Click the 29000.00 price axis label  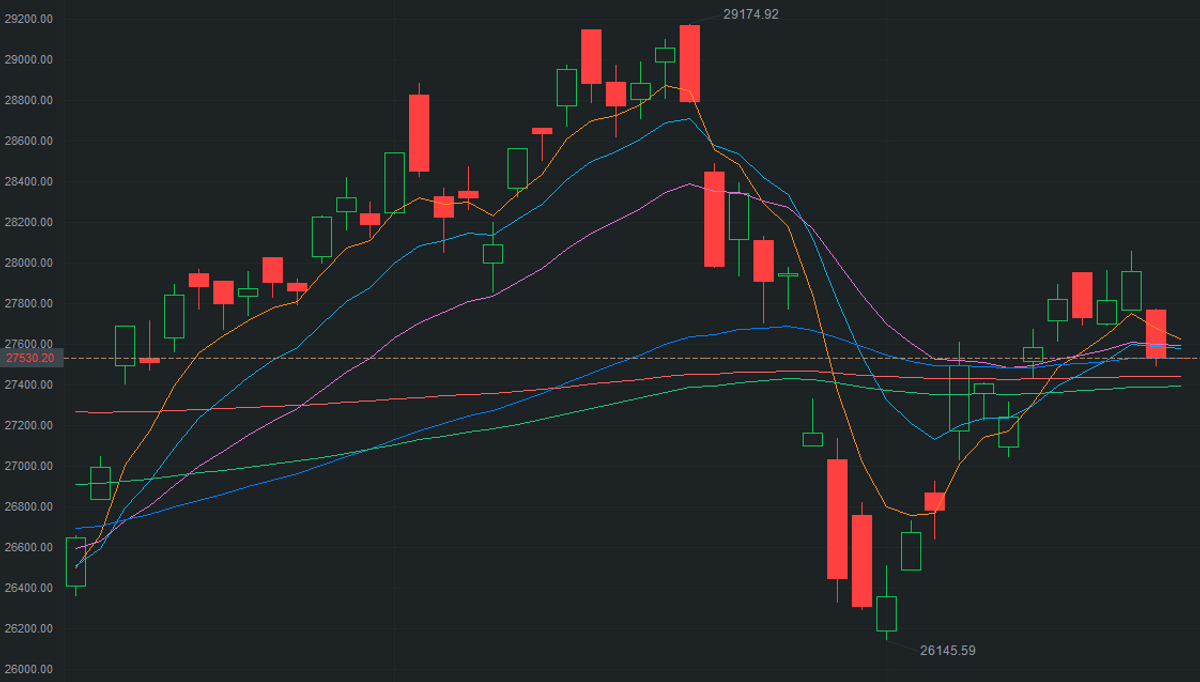coord(31,60)
